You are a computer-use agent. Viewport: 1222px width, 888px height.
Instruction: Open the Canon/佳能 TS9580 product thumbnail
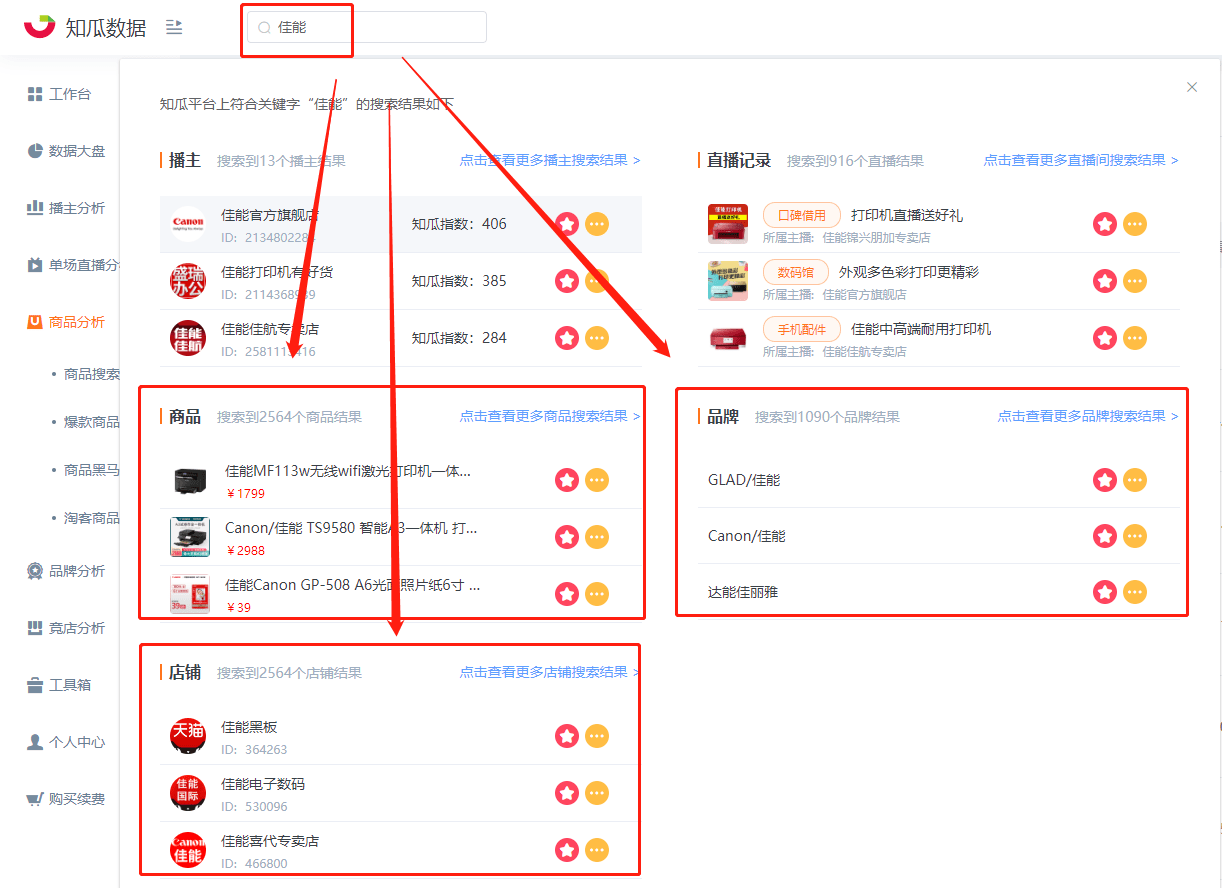(190, 537)
